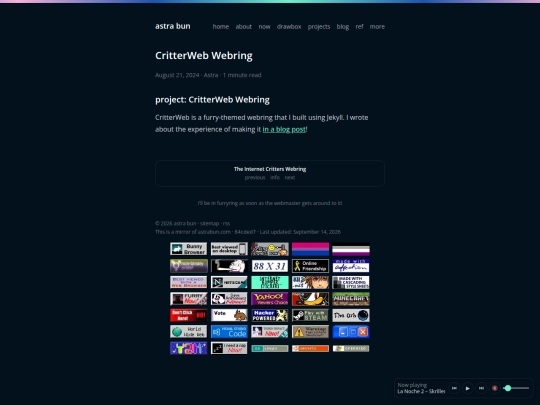
Task: Click the yellow Warning triangle badge
Action: pyautogui.click(x=310, y=332)
